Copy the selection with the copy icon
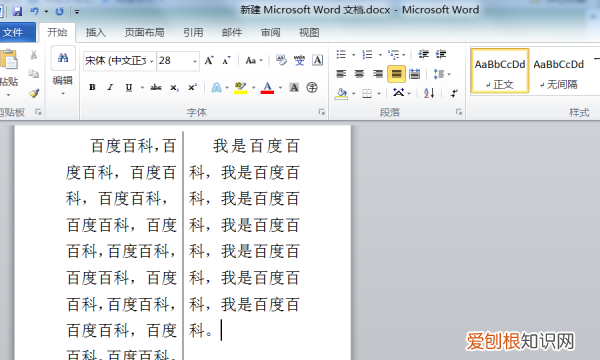Screen dimensions: 600x360 [x=34, y=73]
